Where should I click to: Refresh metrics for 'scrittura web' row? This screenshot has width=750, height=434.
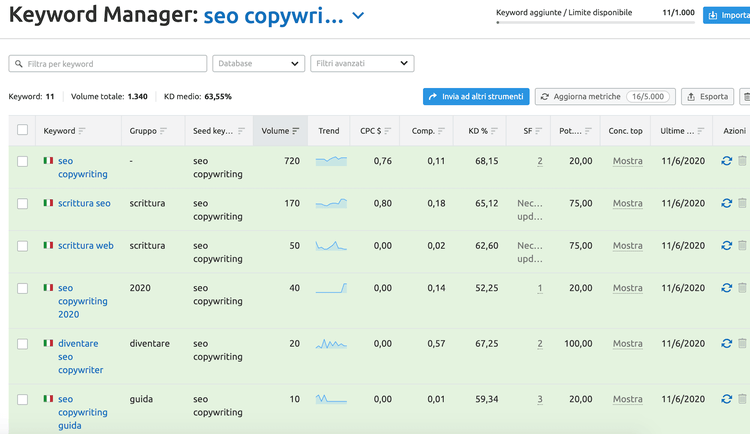(727, 245)
